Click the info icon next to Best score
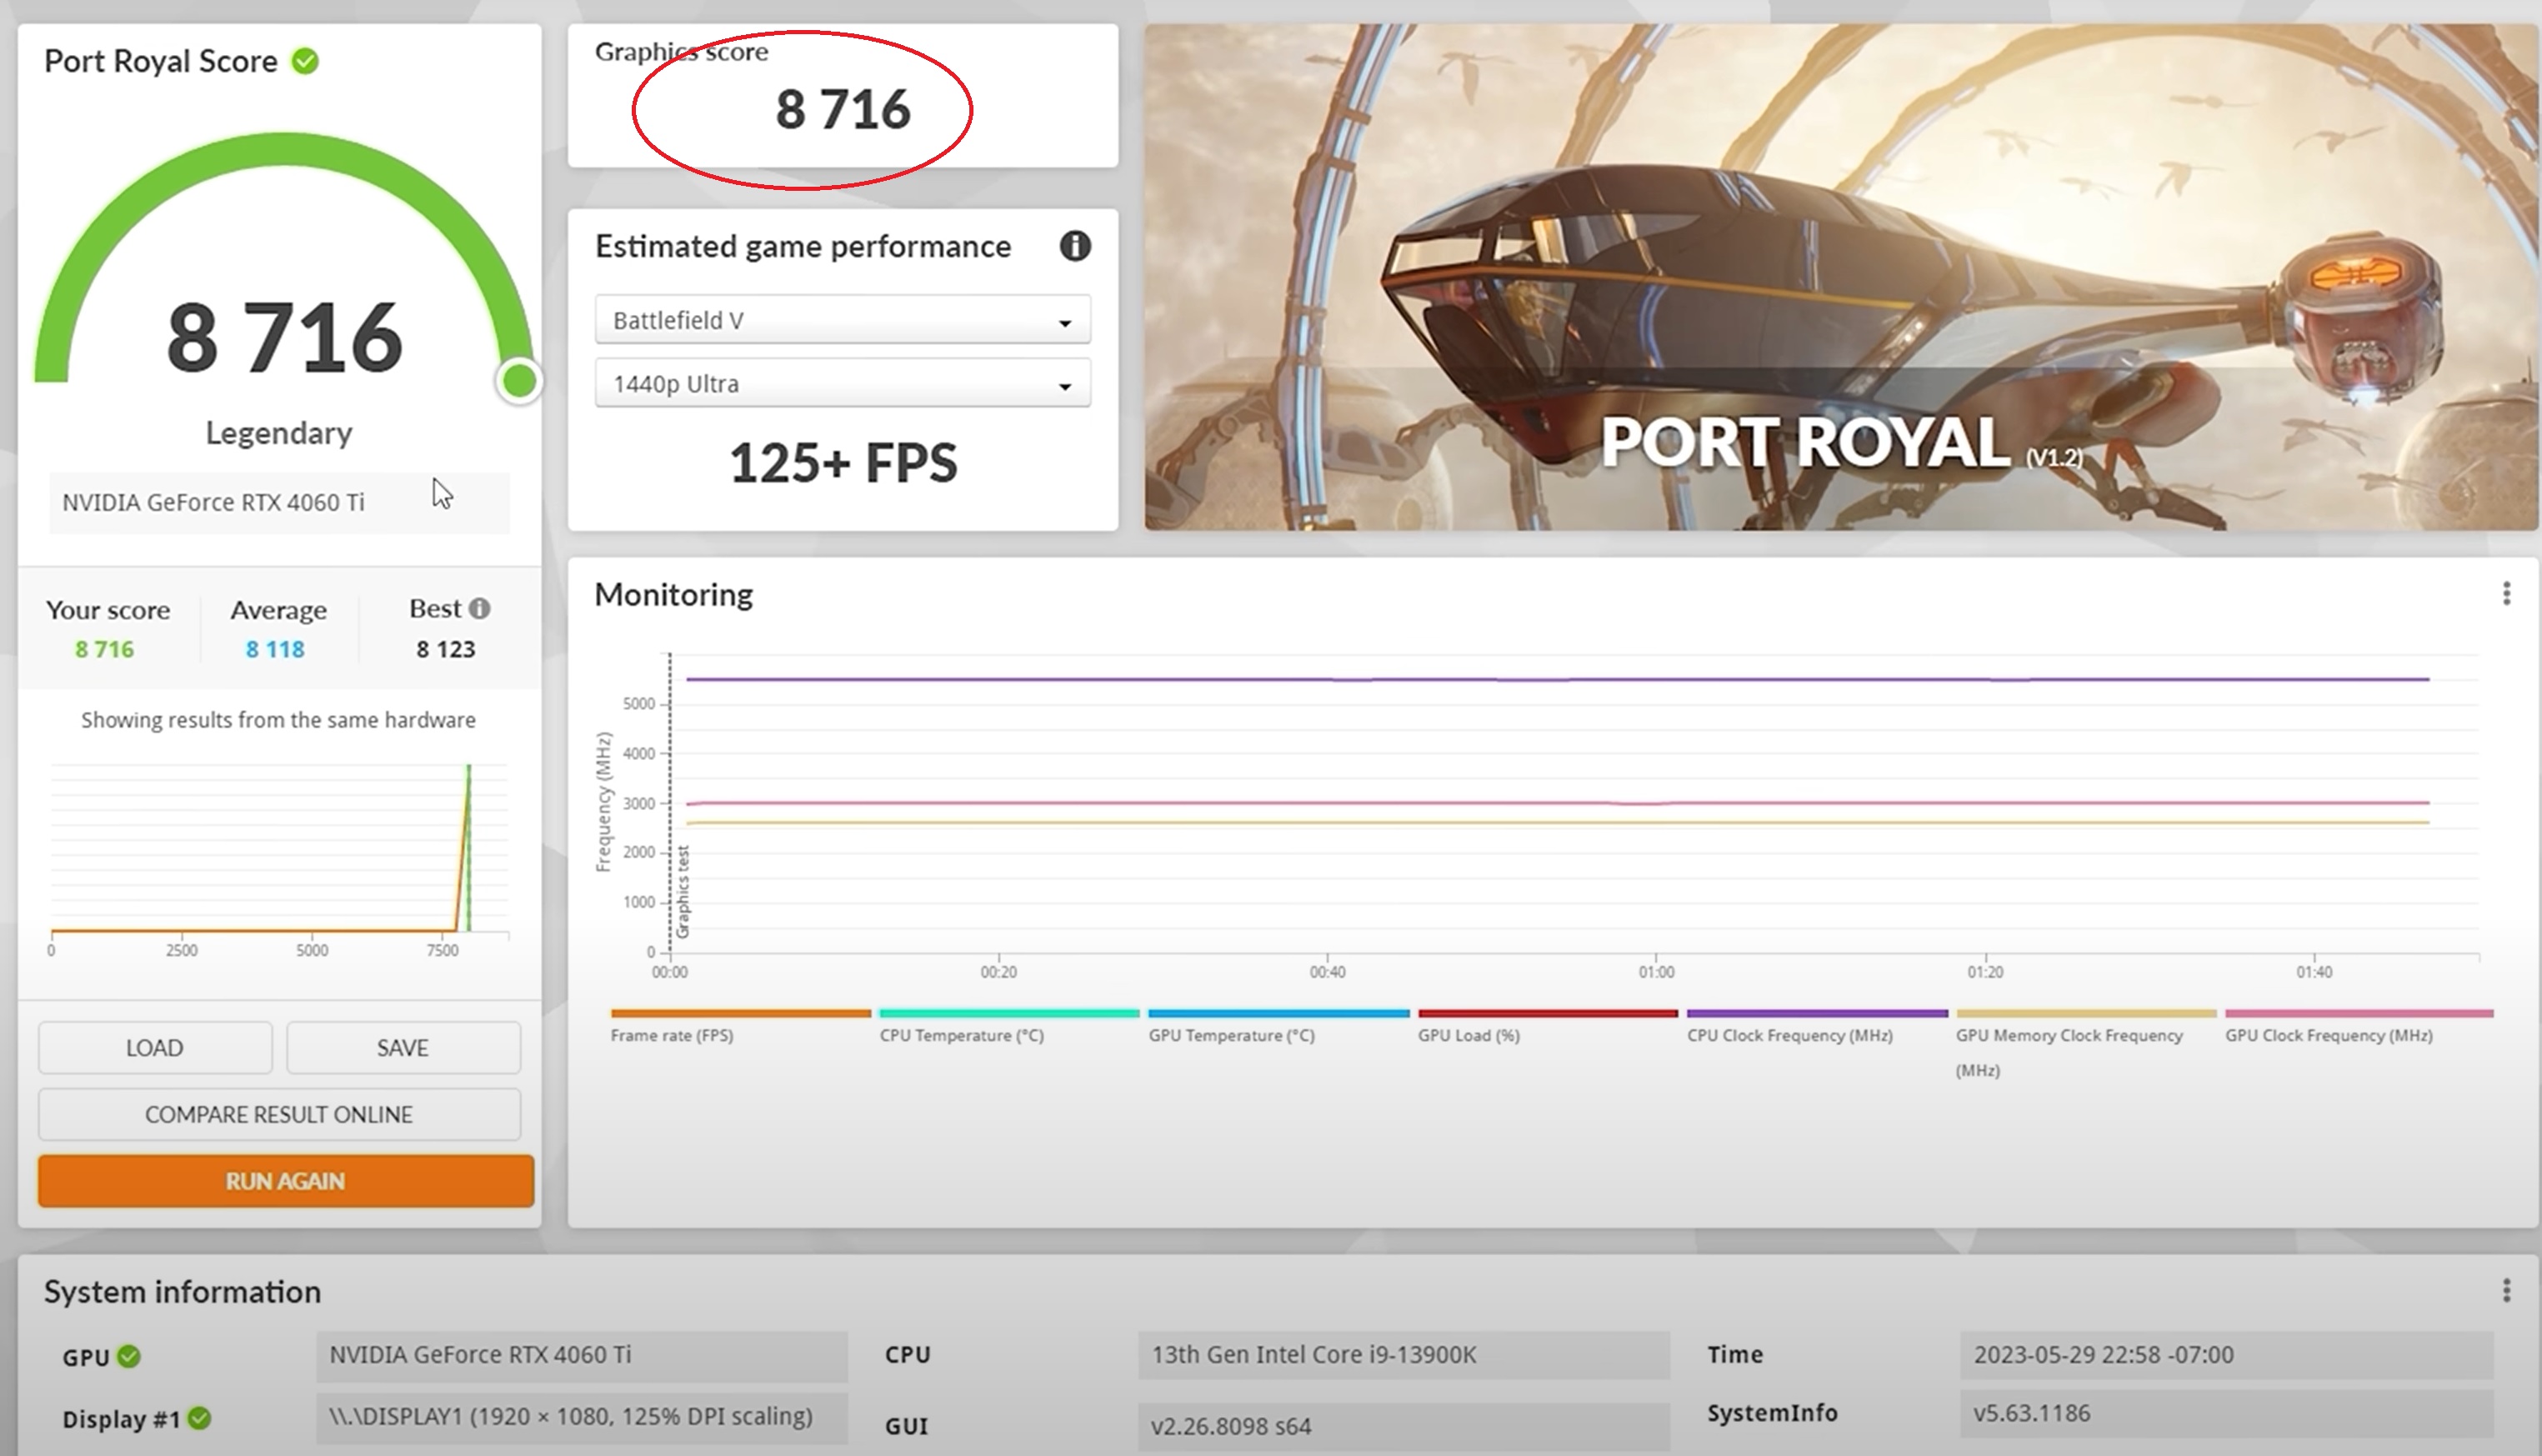Screen dimensions: 2542x1456 (x=480, y=608)
